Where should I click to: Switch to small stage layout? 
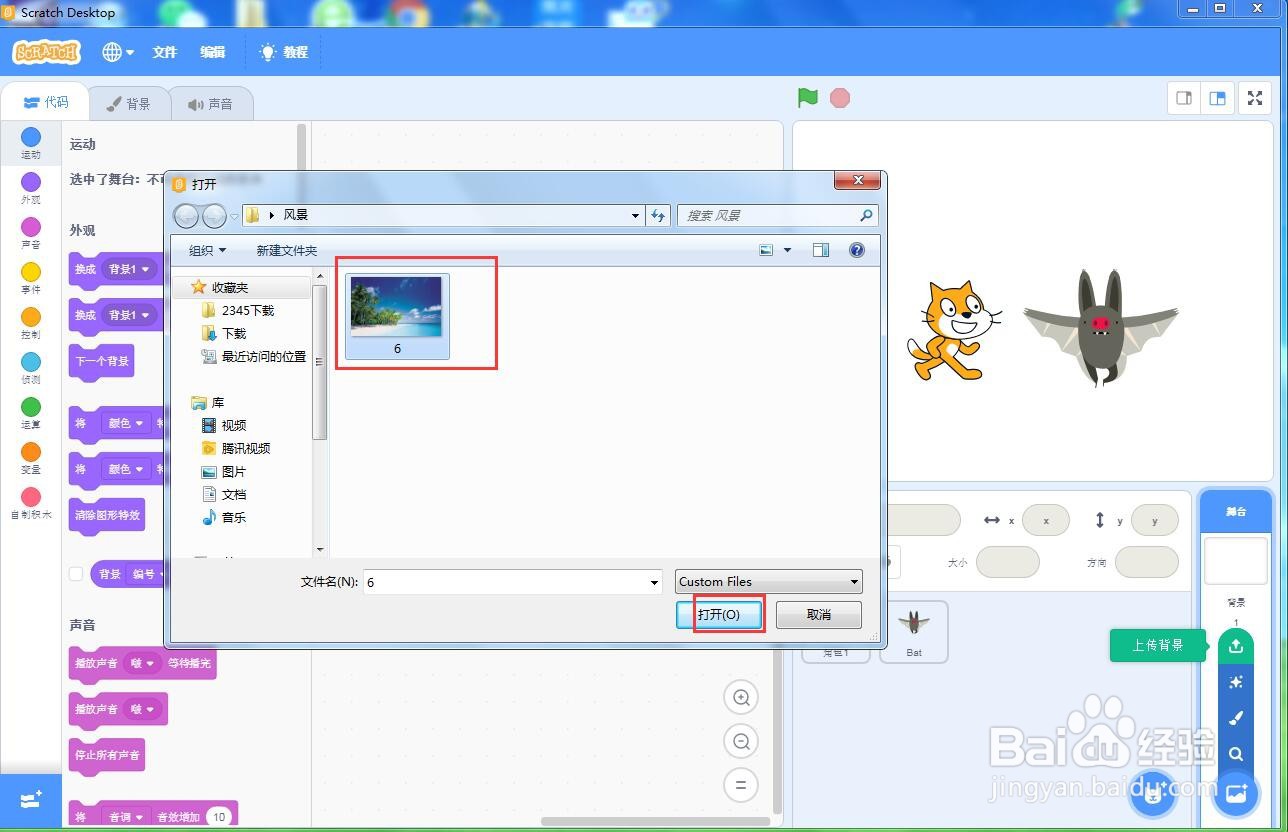tap(1184, 98)
